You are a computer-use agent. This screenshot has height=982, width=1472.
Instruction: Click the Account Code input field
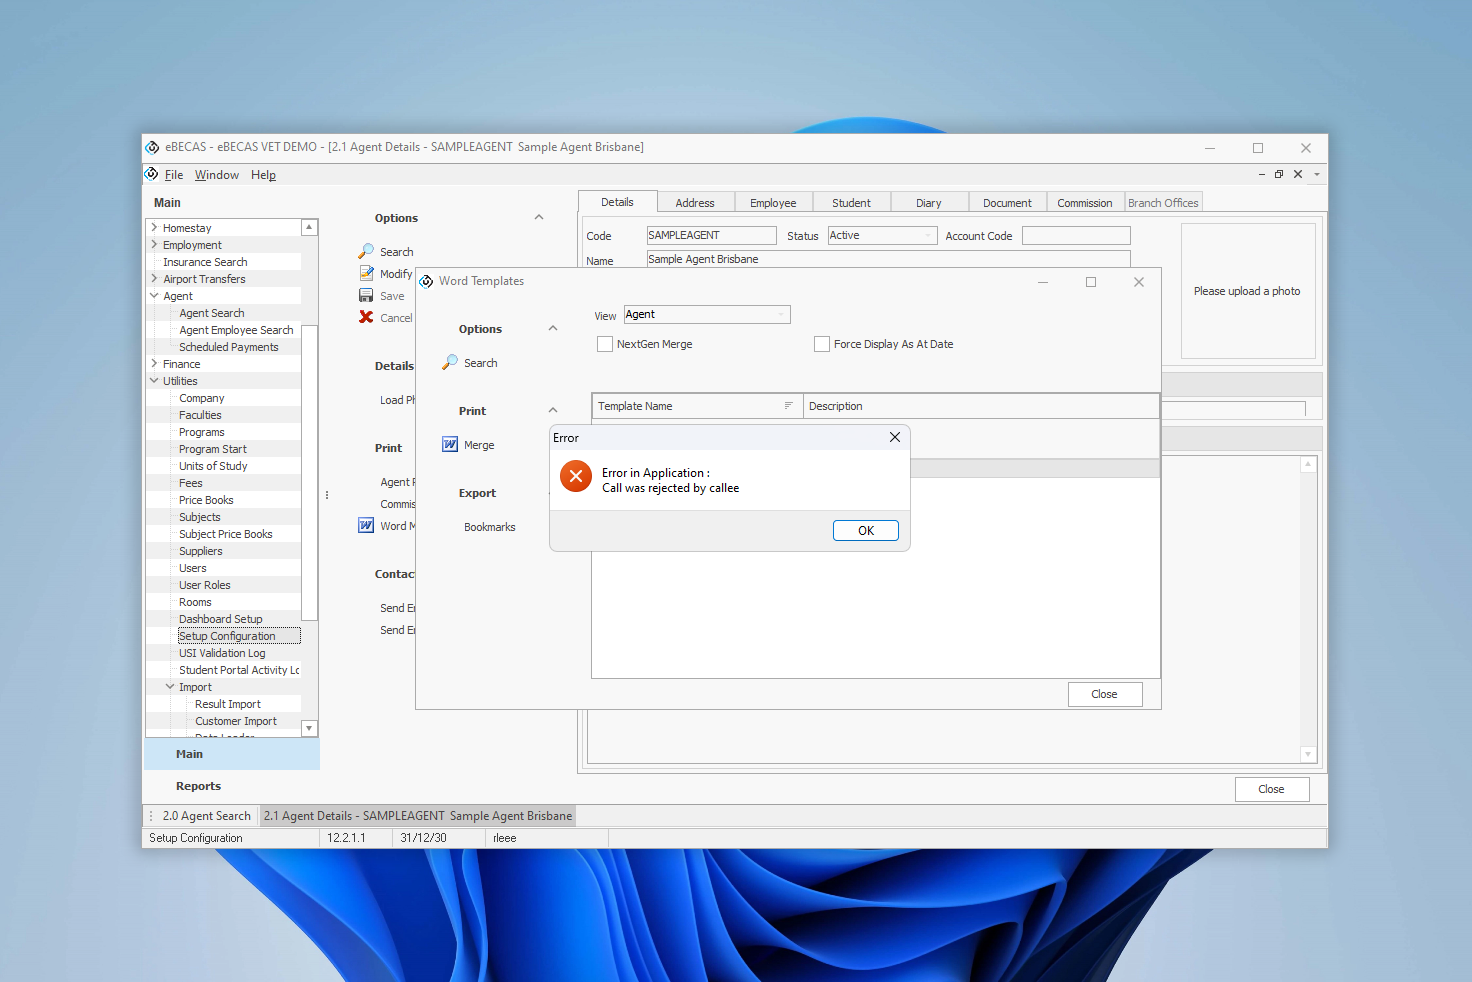pyautogui.click(x=1076, y=236)
